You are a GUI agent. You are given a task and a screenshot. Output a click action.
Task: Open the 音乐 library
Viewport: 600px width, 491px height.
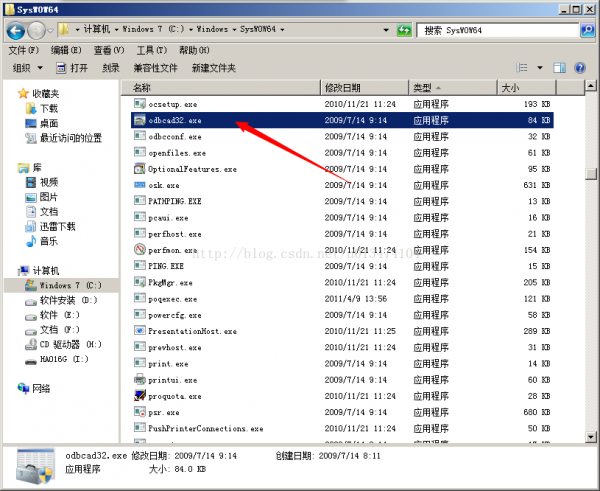click(49, 241)
